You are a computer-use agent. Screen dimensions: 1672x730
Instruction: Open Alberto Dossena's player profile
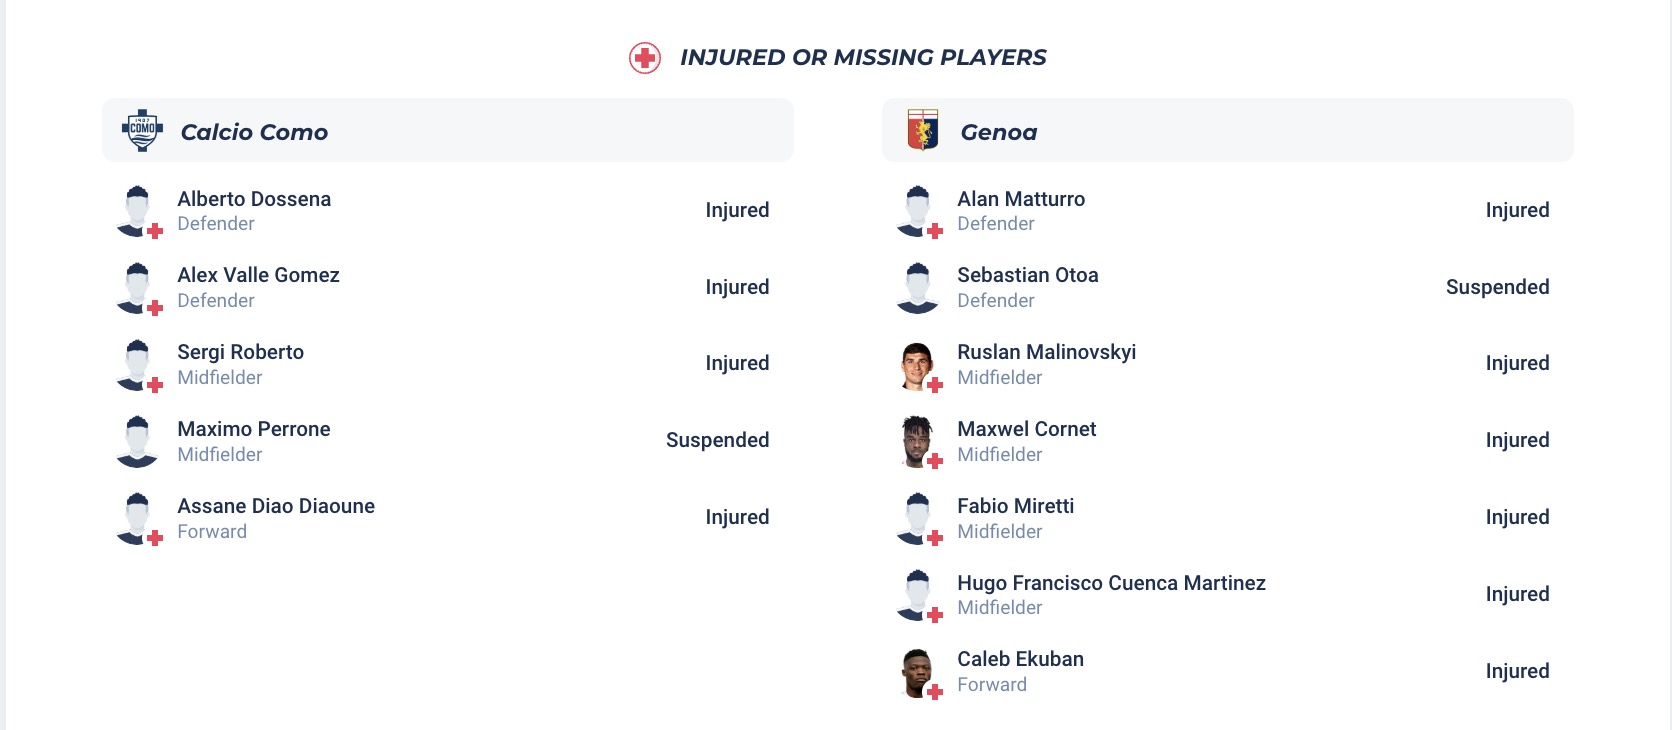pyautogui.click(x=254, y=199)
